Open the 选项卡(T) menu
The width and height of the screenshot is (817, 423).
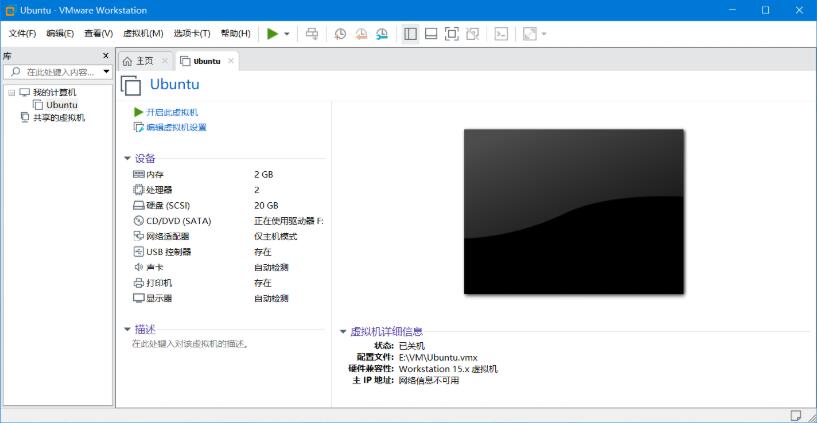pos(192,34)
